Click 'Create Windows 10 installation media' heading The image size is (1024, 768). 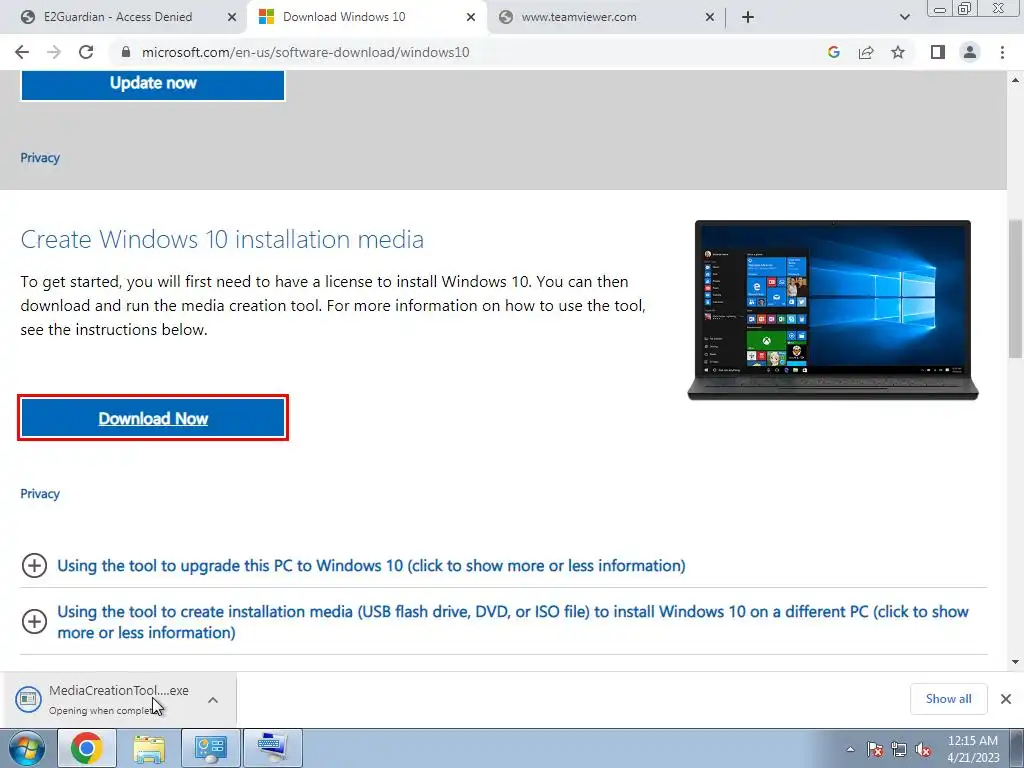pos(222,239)
